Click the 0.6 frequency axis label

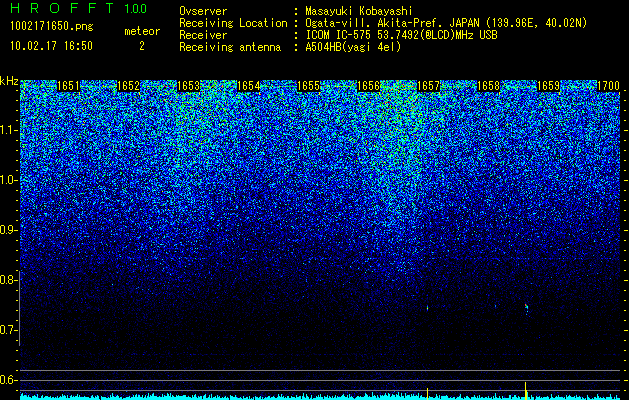(9, 380)
